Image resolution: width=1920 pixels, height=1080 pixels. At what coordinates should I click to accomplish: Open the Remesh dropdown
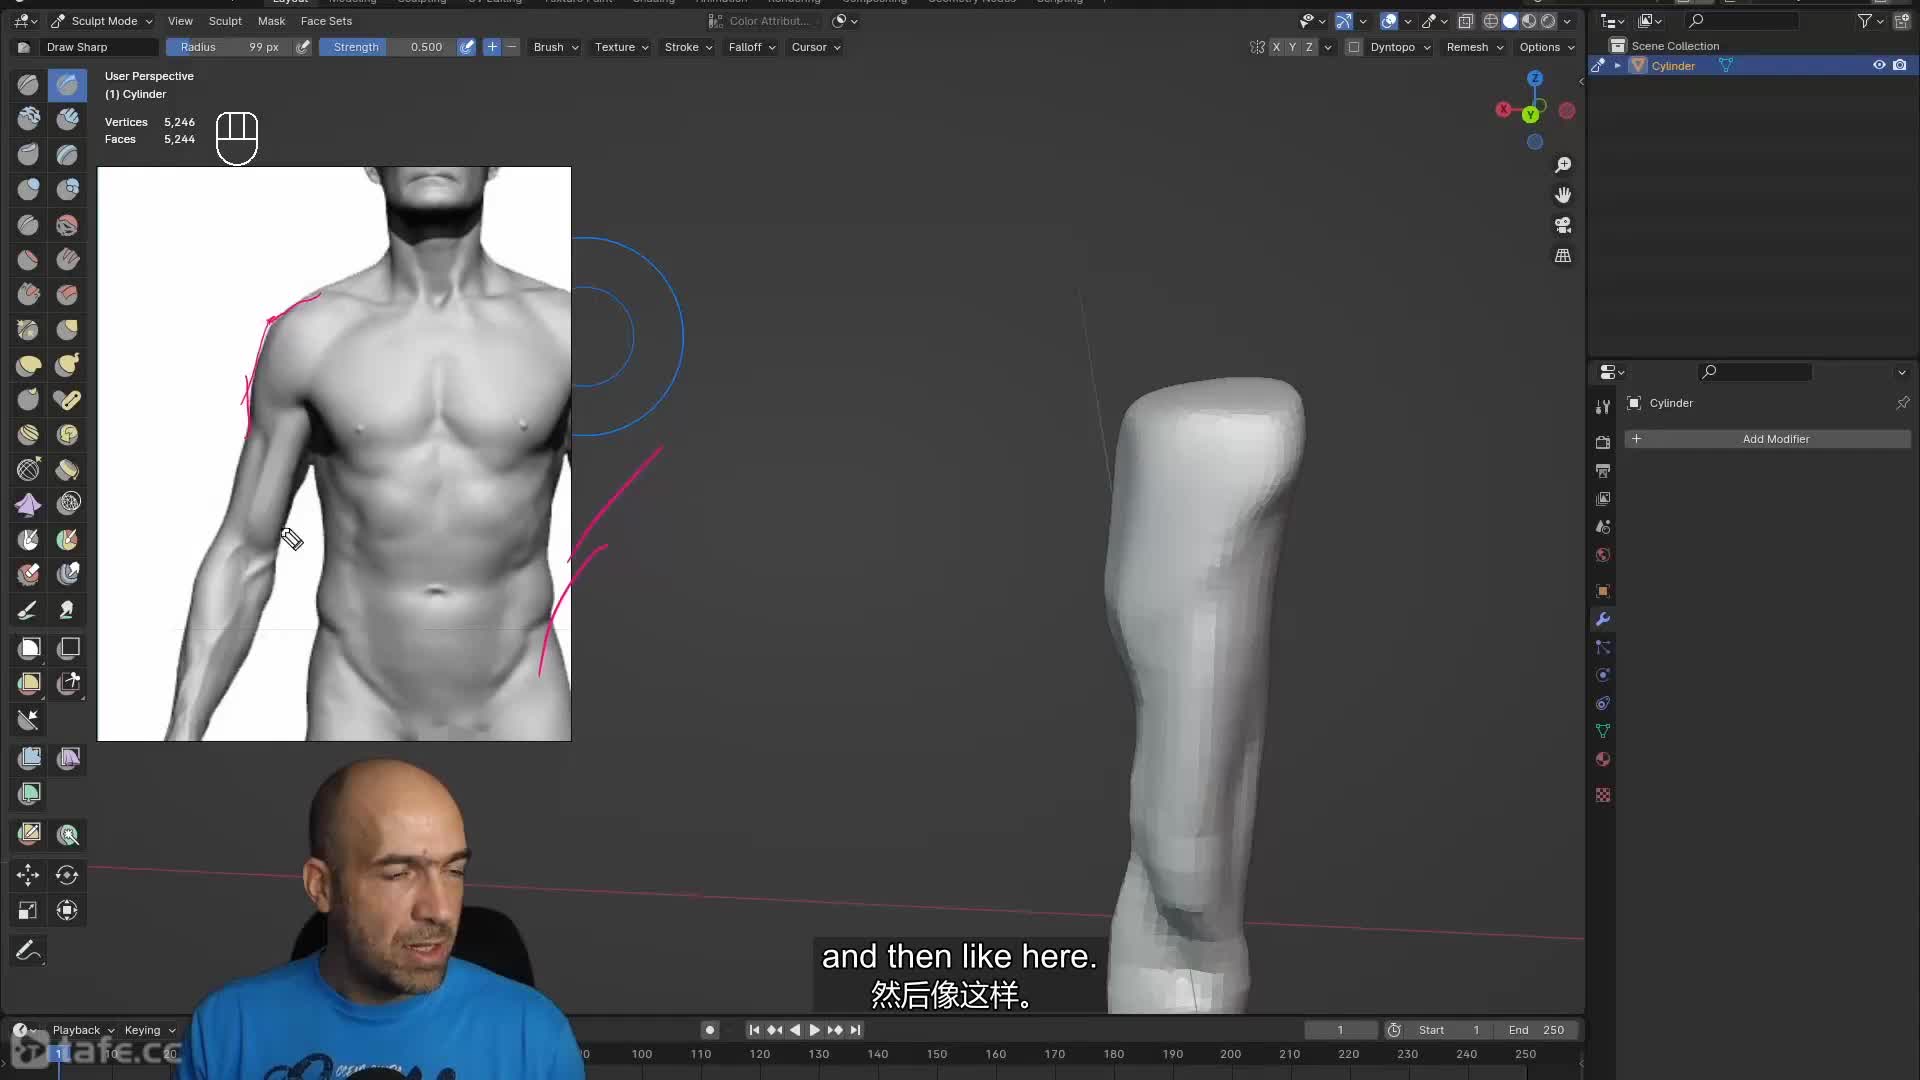click(1474, 47)
